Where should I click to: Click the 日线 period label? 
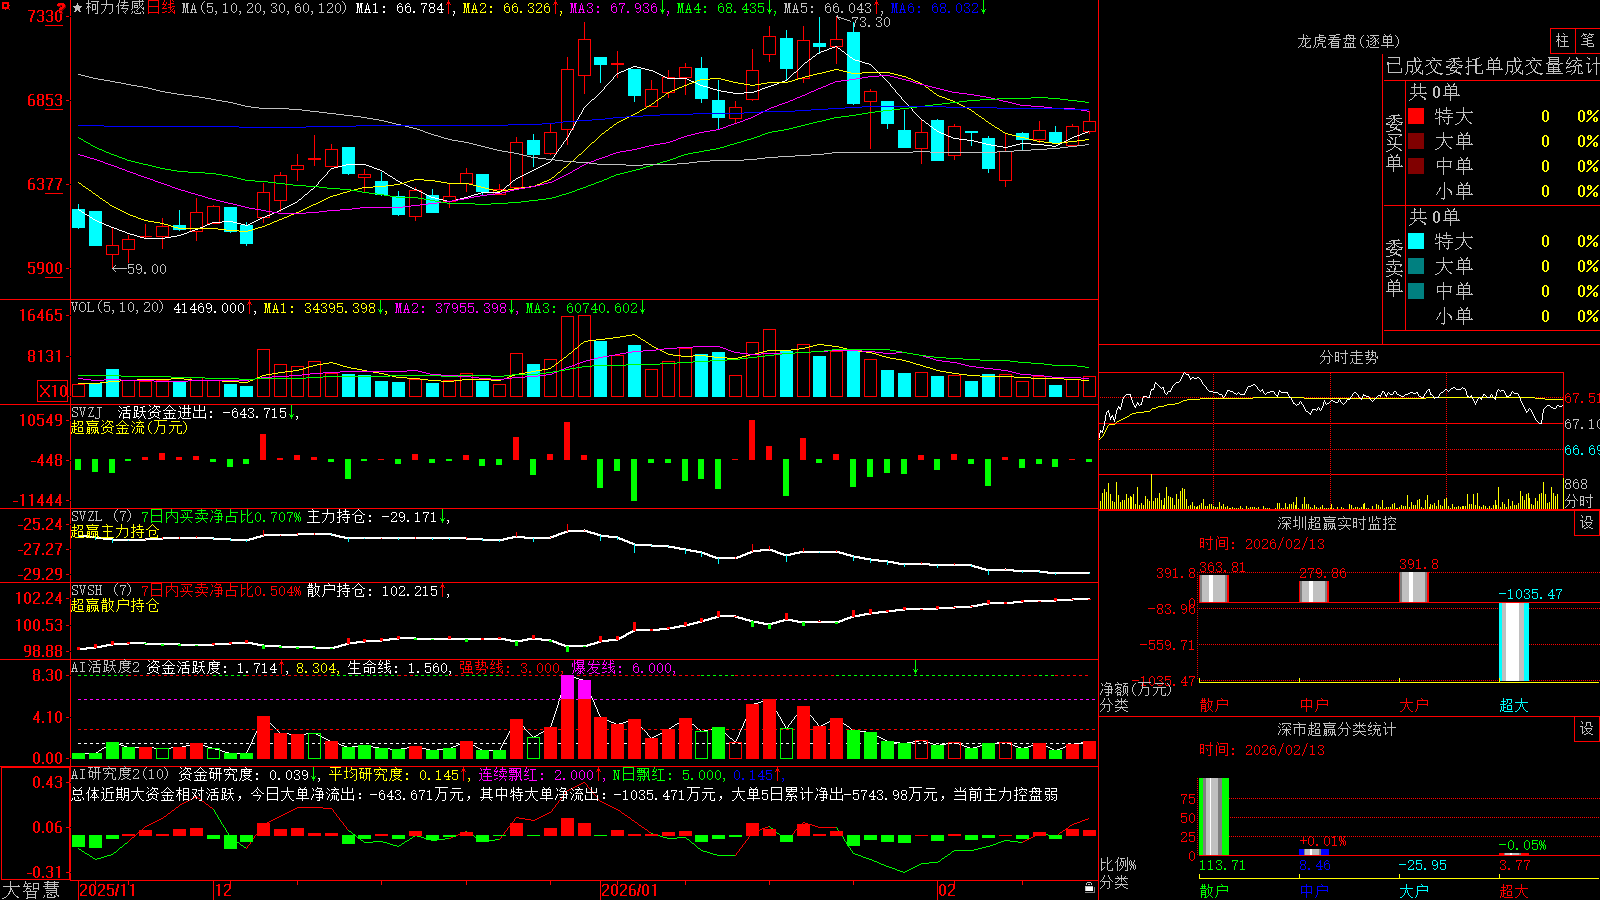pyautogui.click(x=162, y=8)
